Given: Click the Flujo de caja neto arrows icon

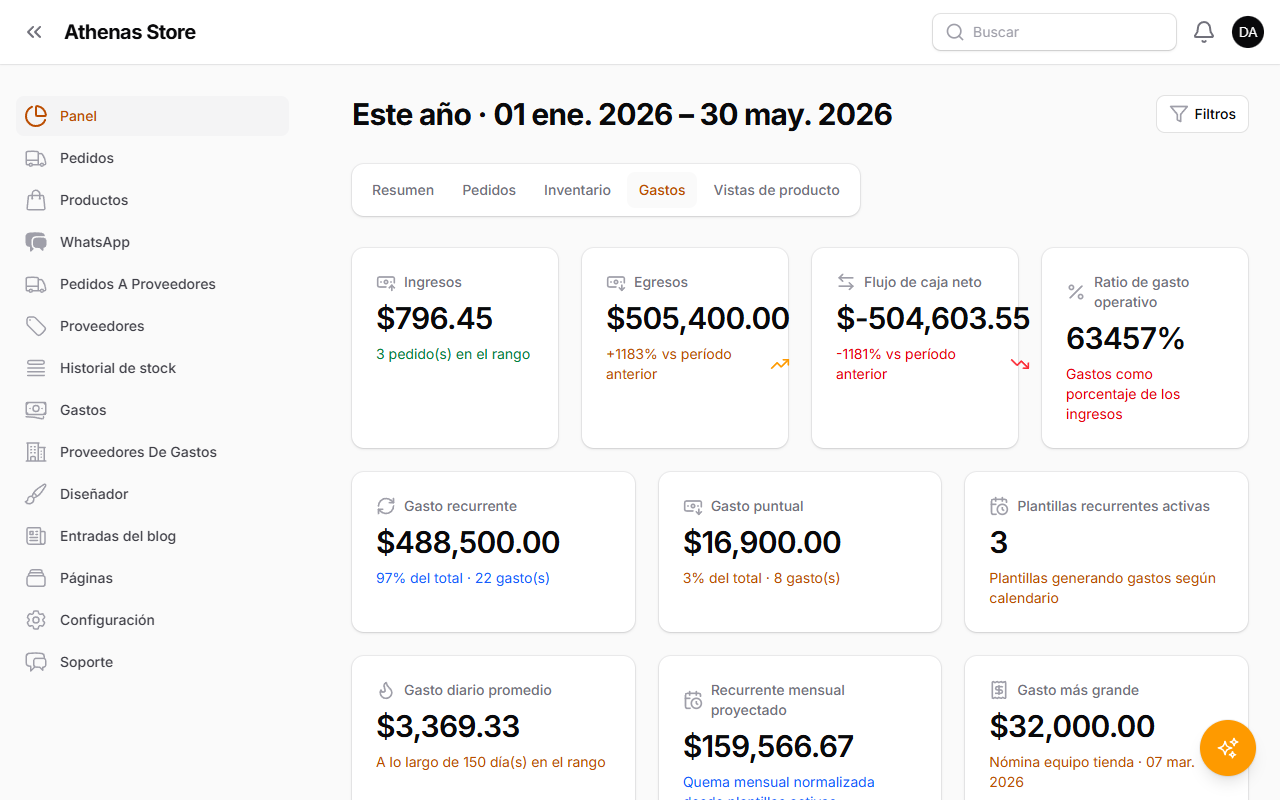Looking at the screenshot, I should click(846, 282).
